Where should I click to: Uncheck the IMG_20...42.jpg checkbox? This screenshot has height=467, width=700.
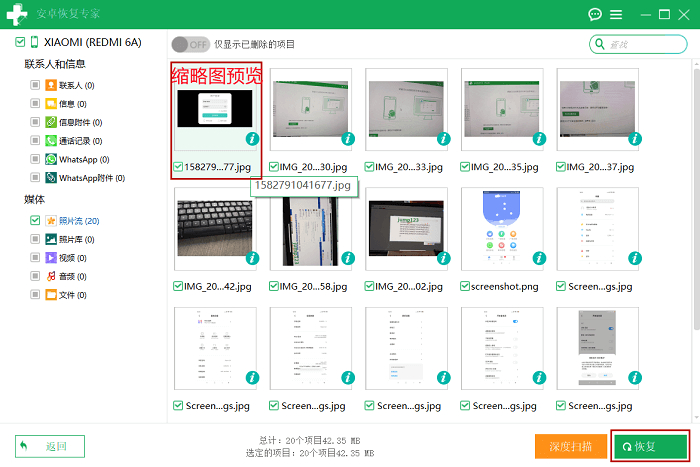(x=178, y=286)
